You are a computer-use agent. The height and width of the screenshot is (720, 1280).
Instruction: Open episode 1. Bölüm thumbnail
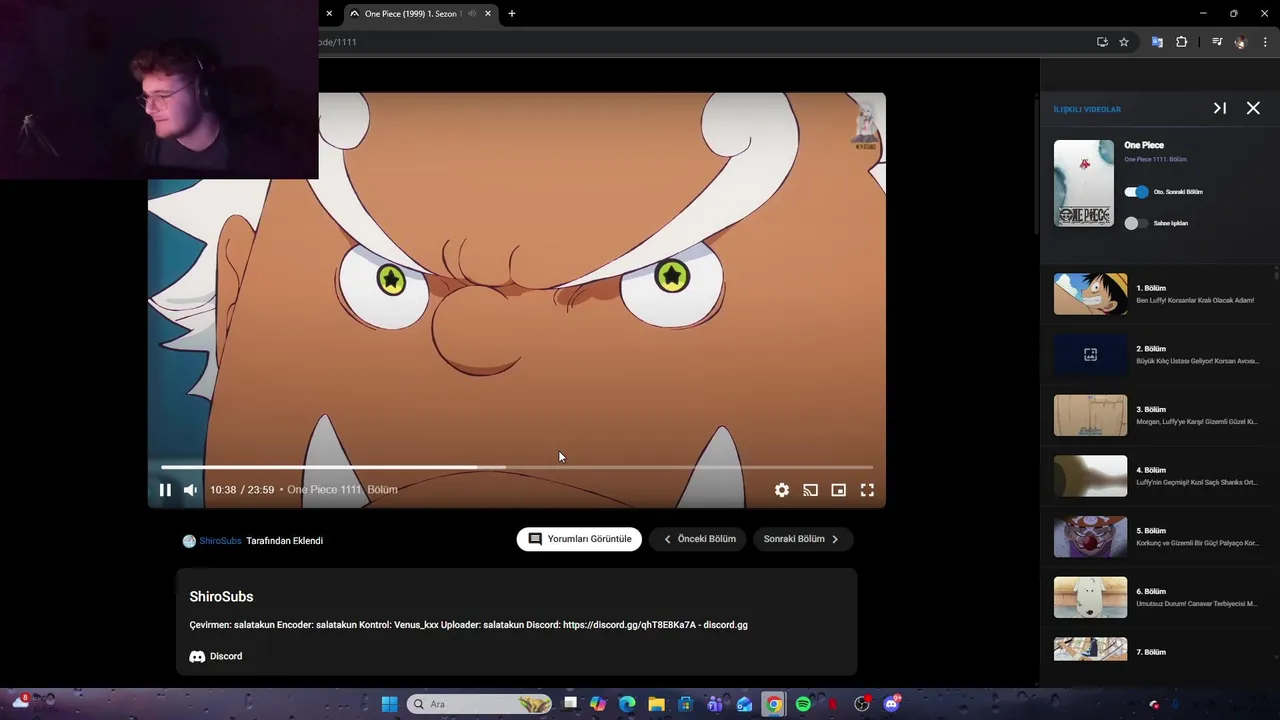tap(1090, 294)
